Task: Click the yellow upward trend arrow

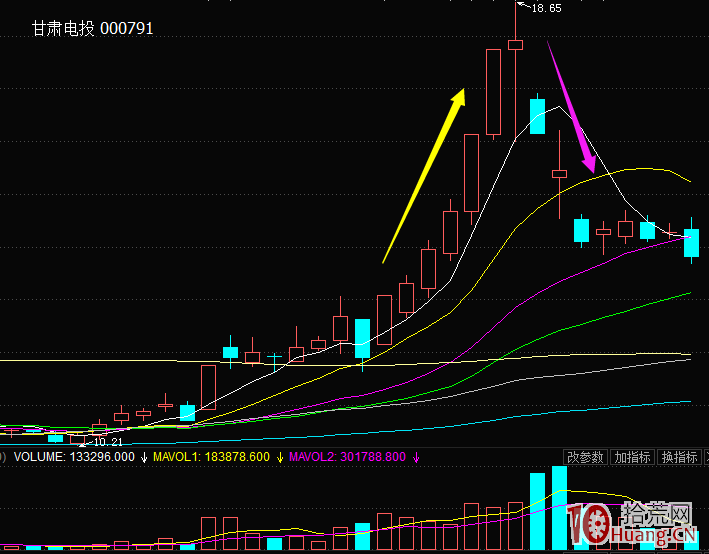Action: coord(425,175)
